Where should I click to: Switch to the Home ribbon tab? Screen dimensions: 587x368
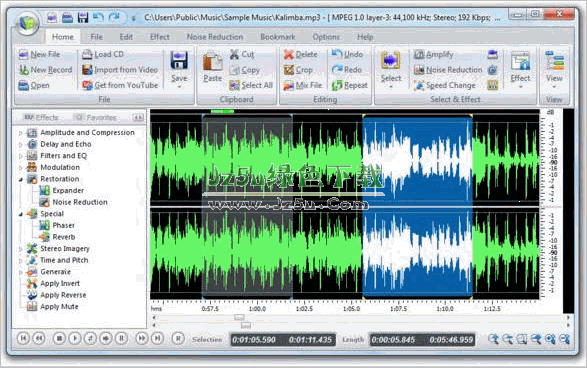click(63, 37)
